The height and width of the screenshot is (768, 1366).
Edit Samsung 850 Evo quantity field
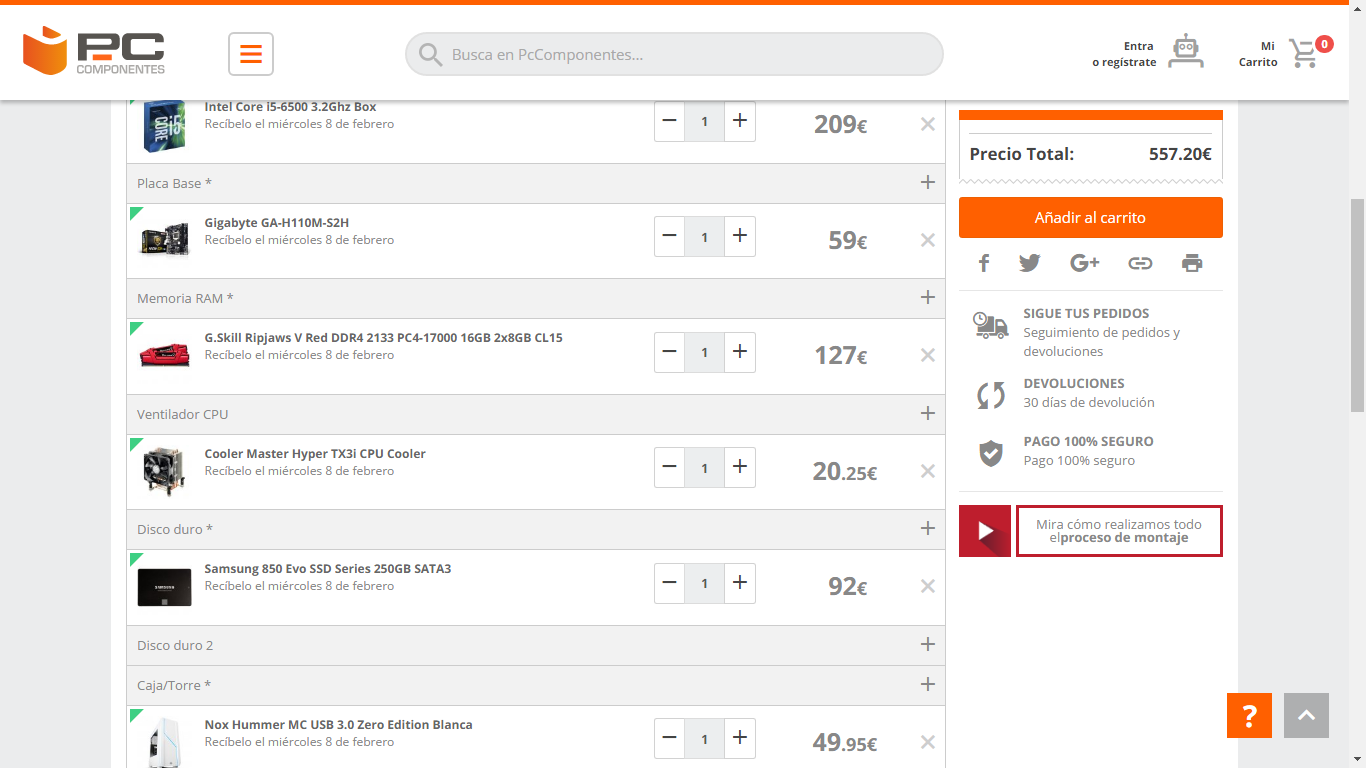pyautogui.click(x=705, y=583)
